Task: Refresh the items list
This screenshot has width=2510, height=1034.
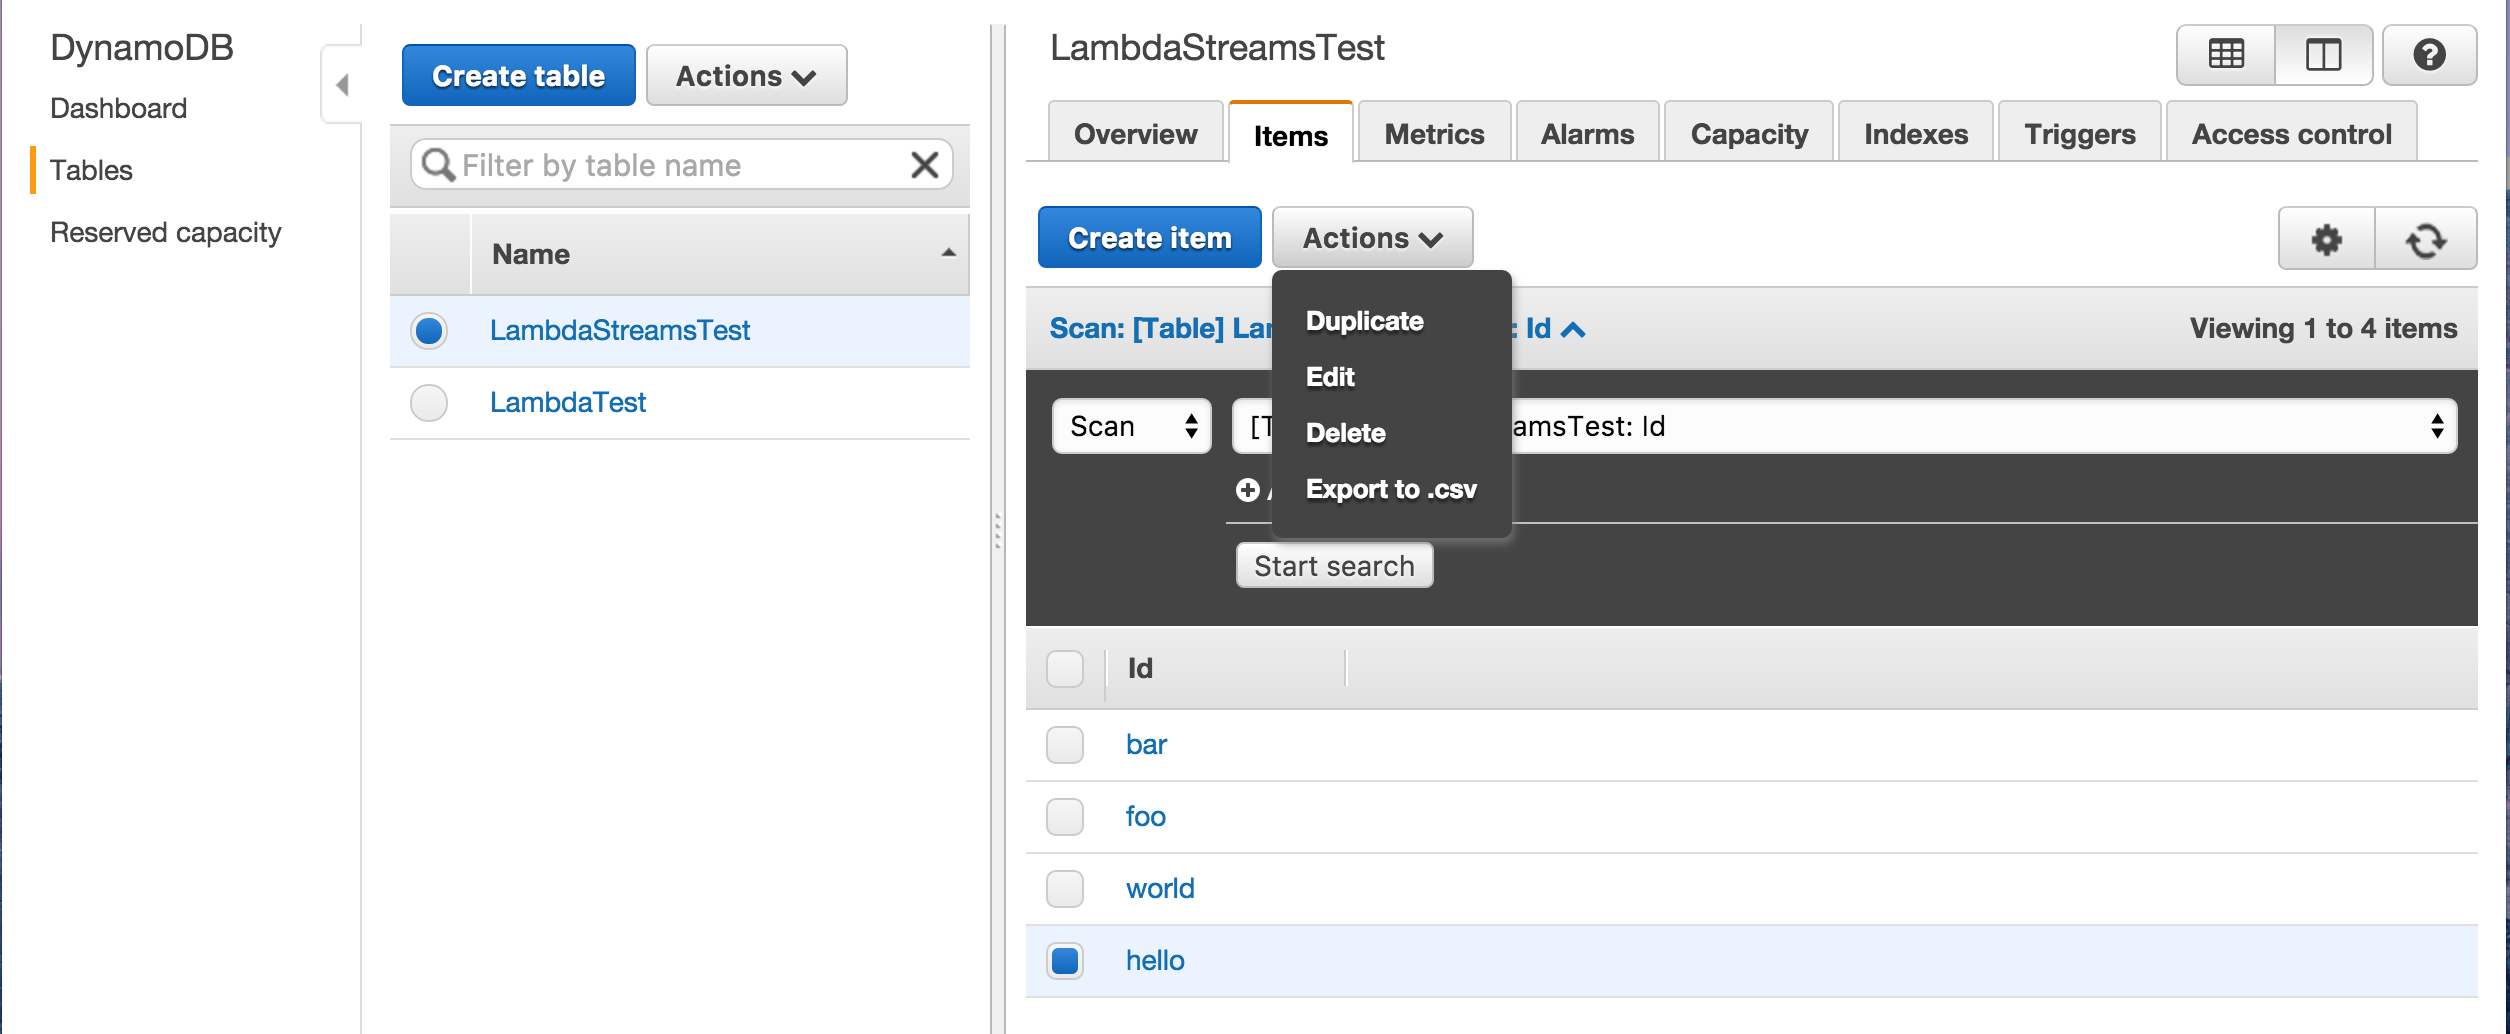Action: (x=2425, y=240)
